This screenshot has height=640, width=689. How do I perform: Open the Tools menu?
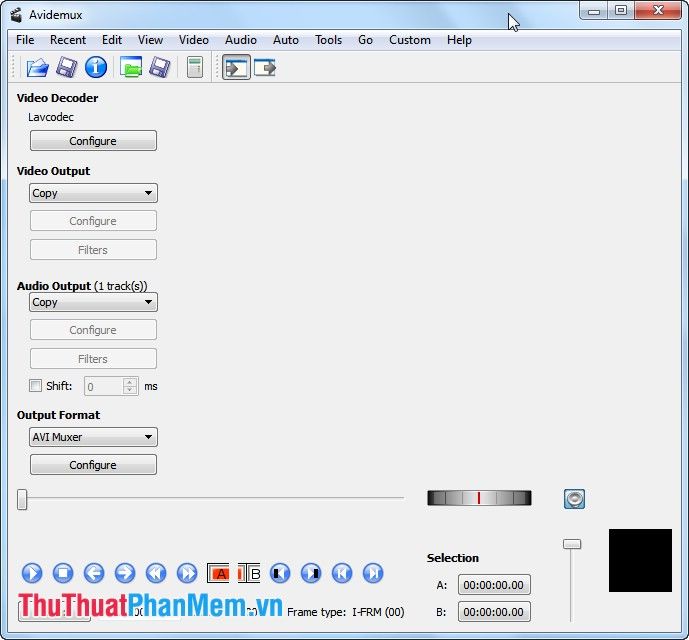328,40
